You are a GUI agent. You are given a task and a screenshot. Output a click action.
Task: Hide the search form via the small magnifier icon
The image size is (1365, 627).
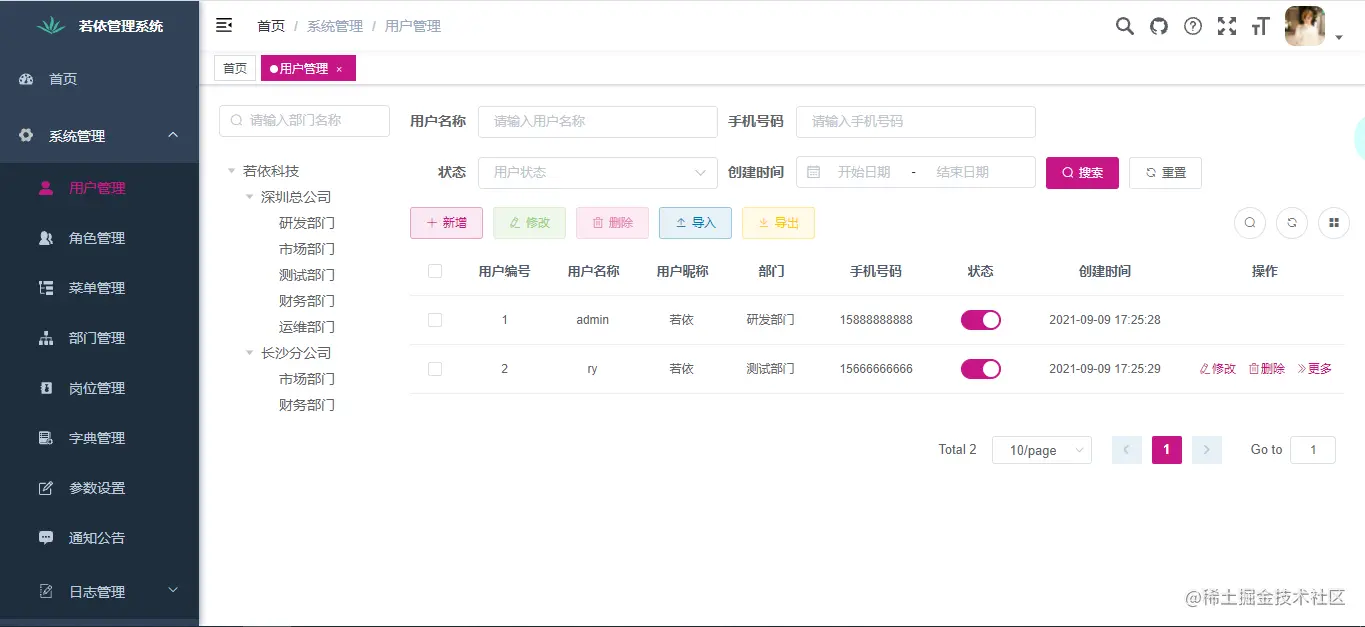coord(1249,223)
